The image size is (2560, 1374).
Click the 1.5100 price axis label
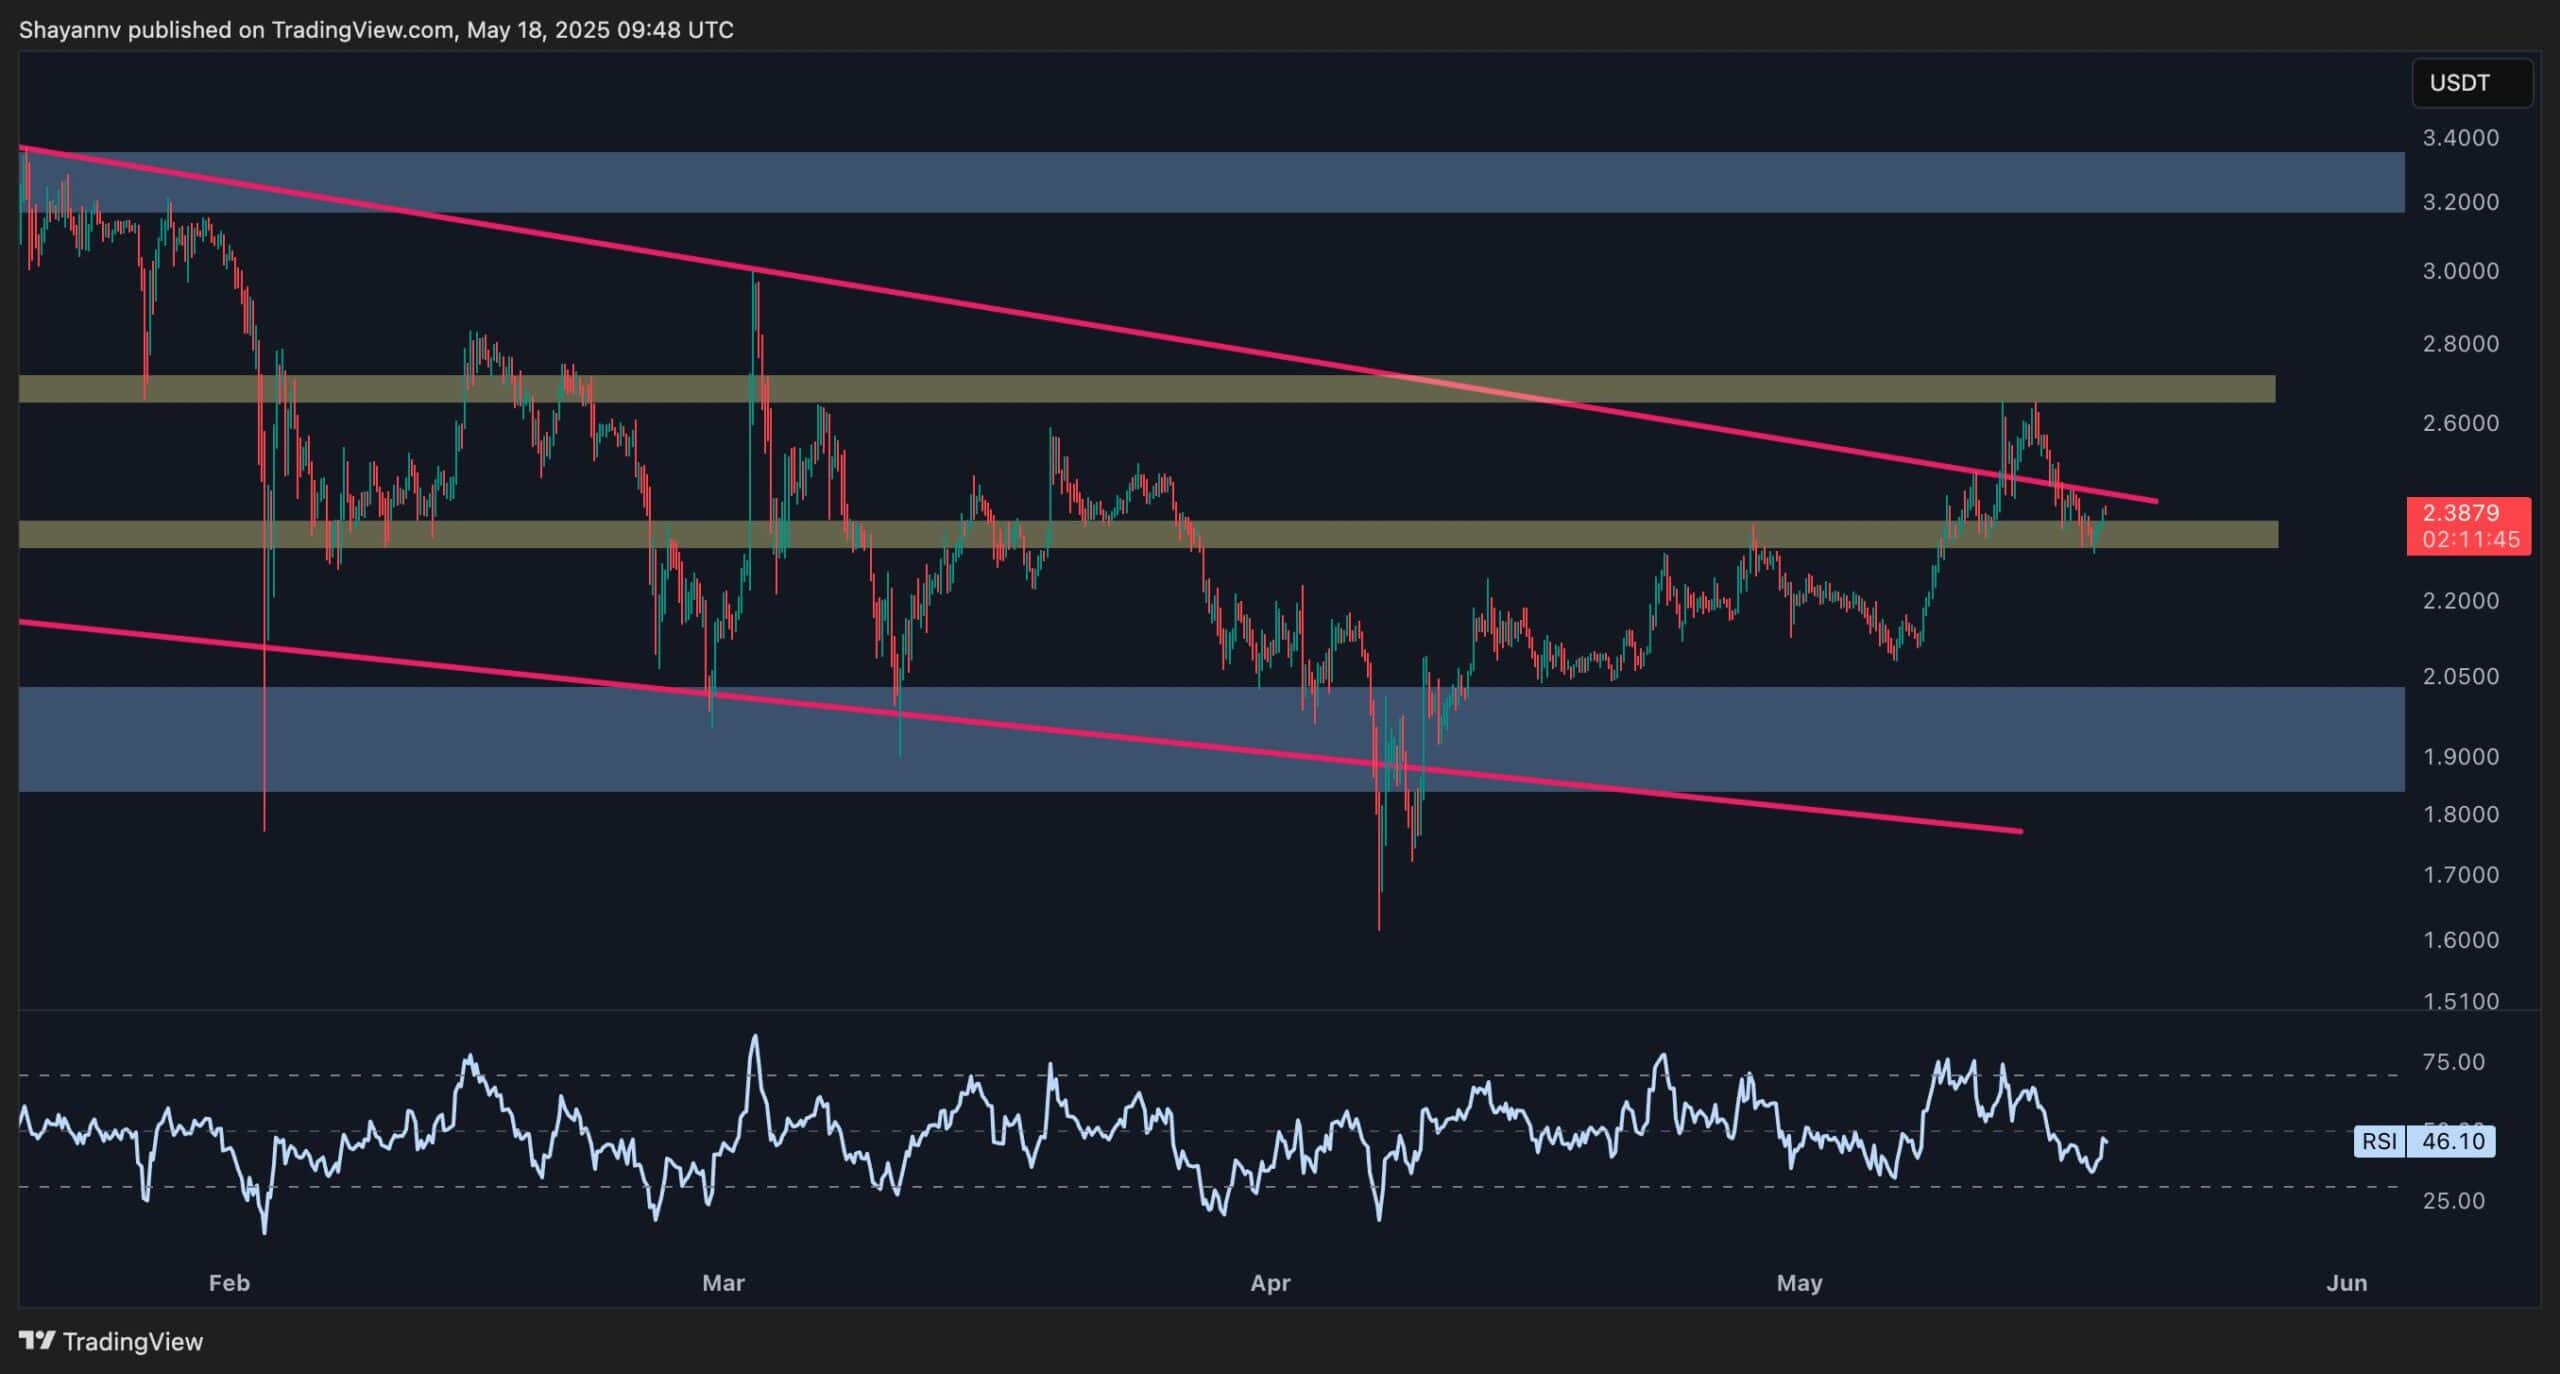pos(2460,1001)
